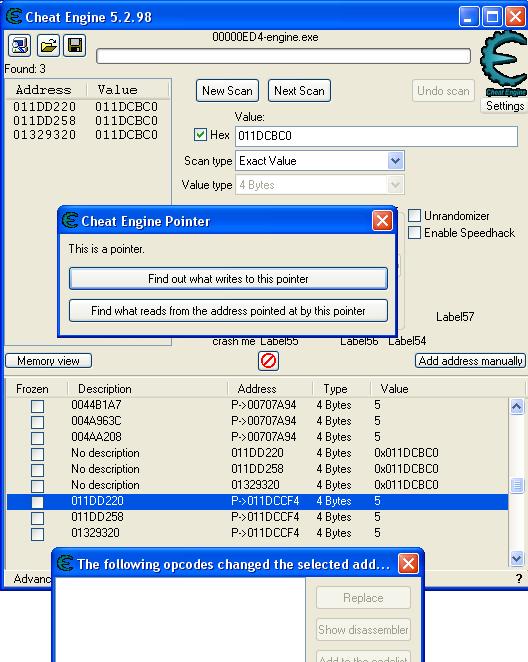528x662 pixels.
Task: Click the scan progress bar
Action: coord(284,56)
